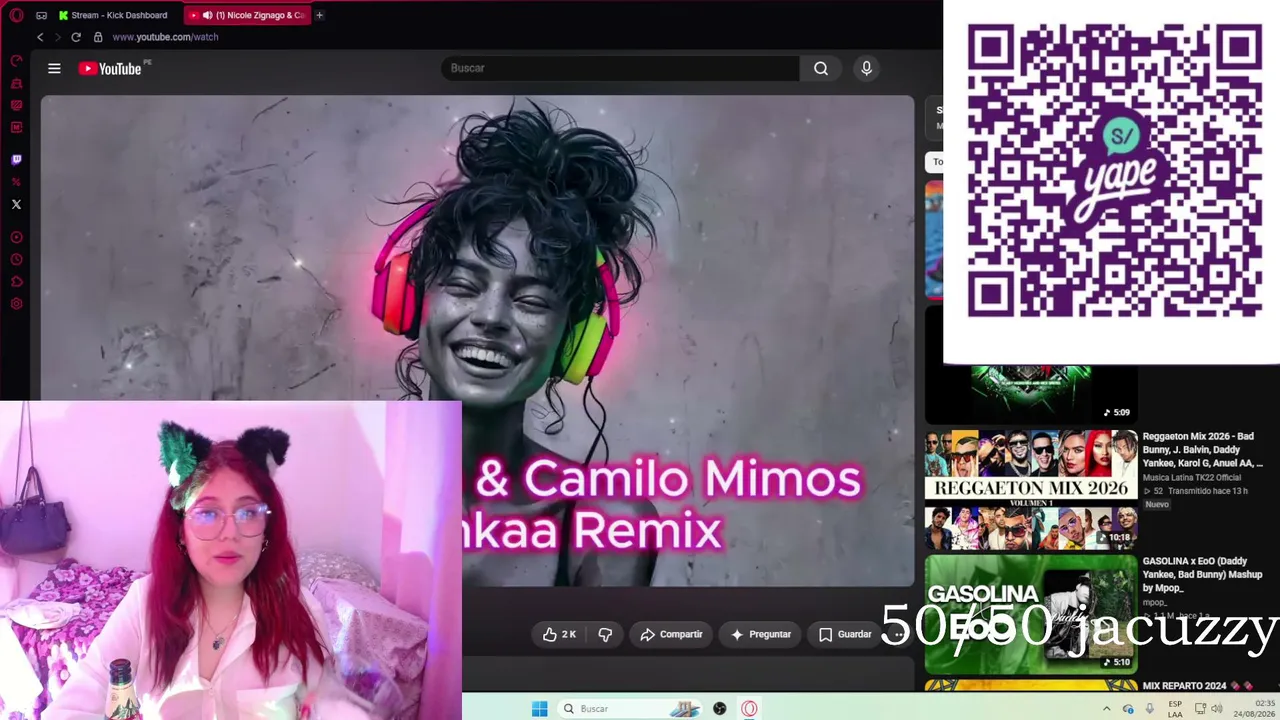Open the YouTube guide hamburger menu
Viewport: 1280px width, 720px height.
(54, 68)
